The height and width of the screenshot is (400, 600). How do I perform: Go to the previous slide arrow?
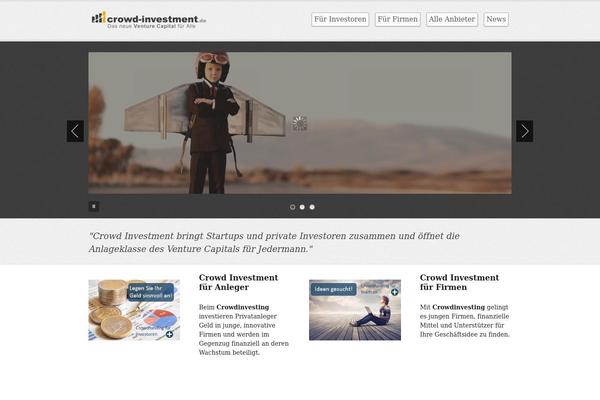pos(75,131)
